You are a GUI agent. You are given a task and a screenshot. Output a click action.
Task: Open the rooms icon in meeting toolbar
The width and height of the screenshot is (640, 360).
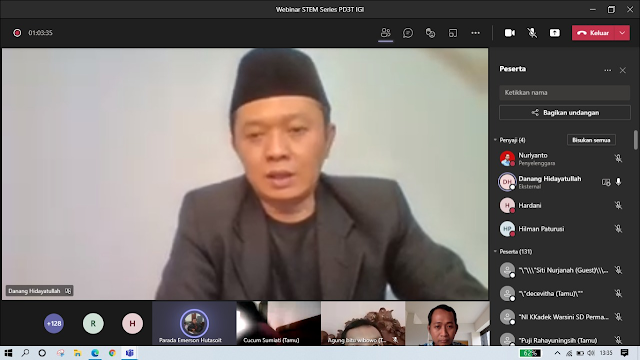coord(453,33)
